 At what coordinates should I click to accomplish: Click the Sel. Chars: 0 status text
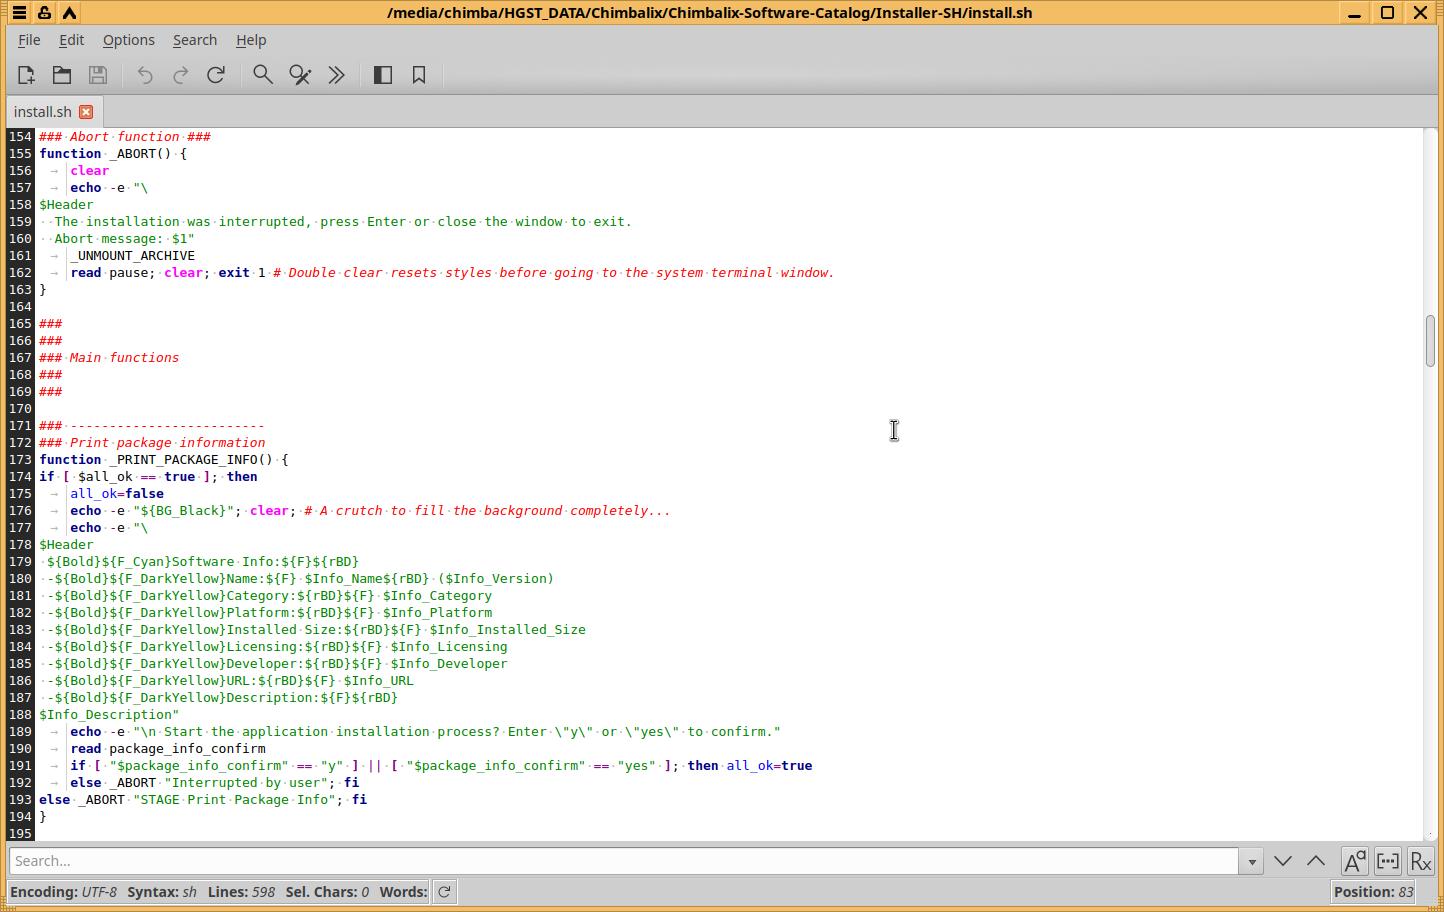coord(327,892)
